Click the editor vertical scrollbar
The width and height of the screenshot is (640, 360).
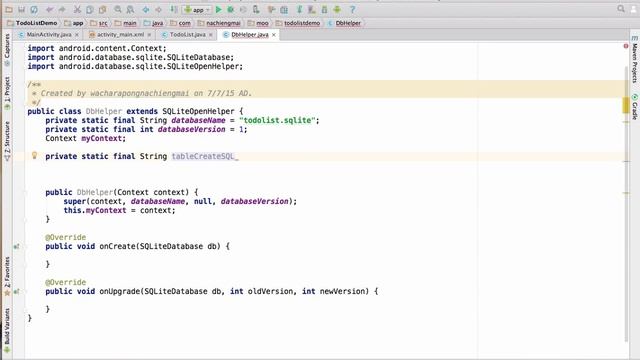tap(626, 204)
